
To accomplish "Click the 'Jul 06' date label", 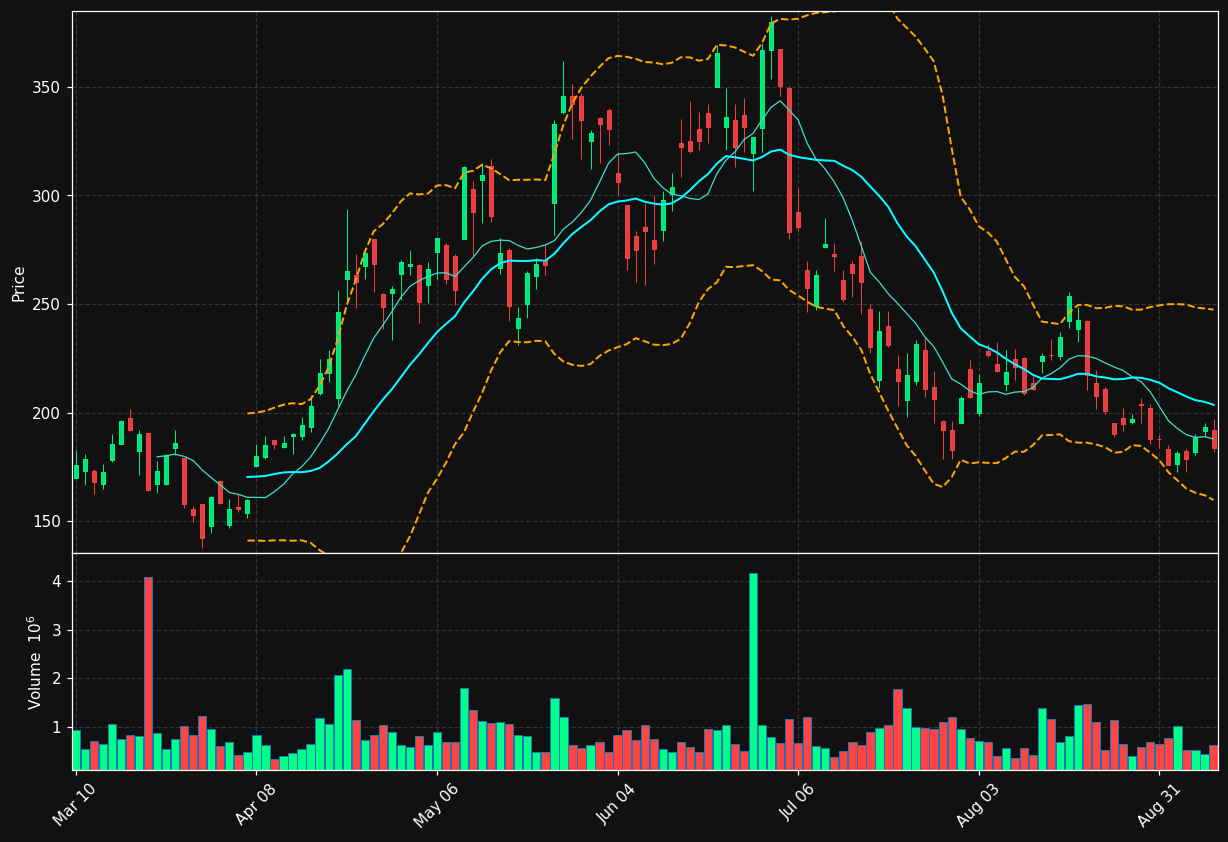I will [x=798, y=803].
